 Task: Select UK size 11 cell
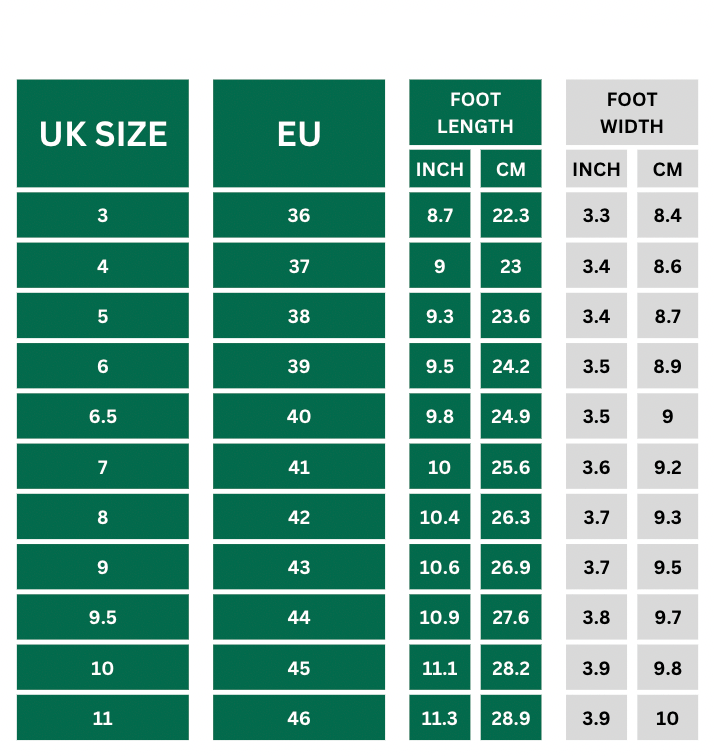(103, 718)
